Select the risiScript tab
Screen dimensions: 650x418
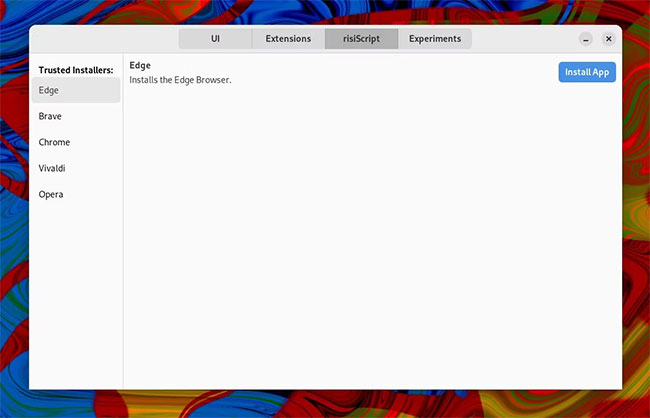click(361, 39)
